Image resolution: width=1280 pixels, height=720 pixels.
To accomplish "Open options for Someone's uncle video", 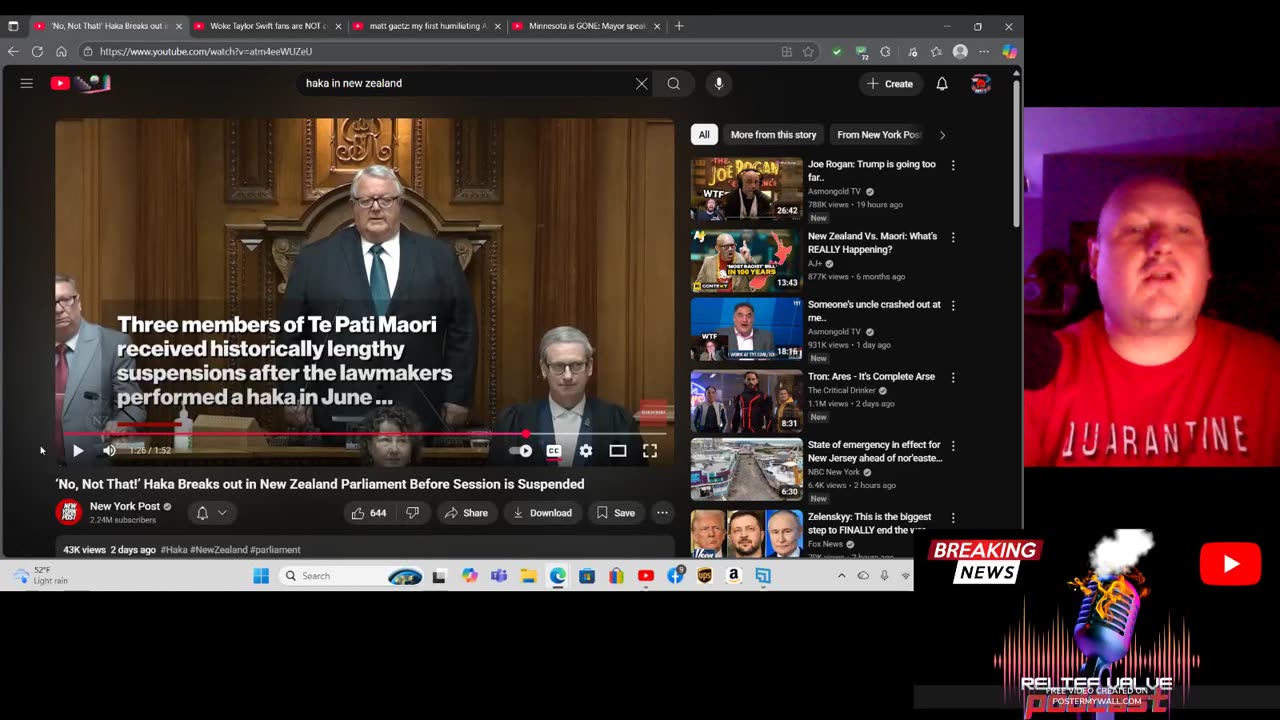I will (953, 305).
